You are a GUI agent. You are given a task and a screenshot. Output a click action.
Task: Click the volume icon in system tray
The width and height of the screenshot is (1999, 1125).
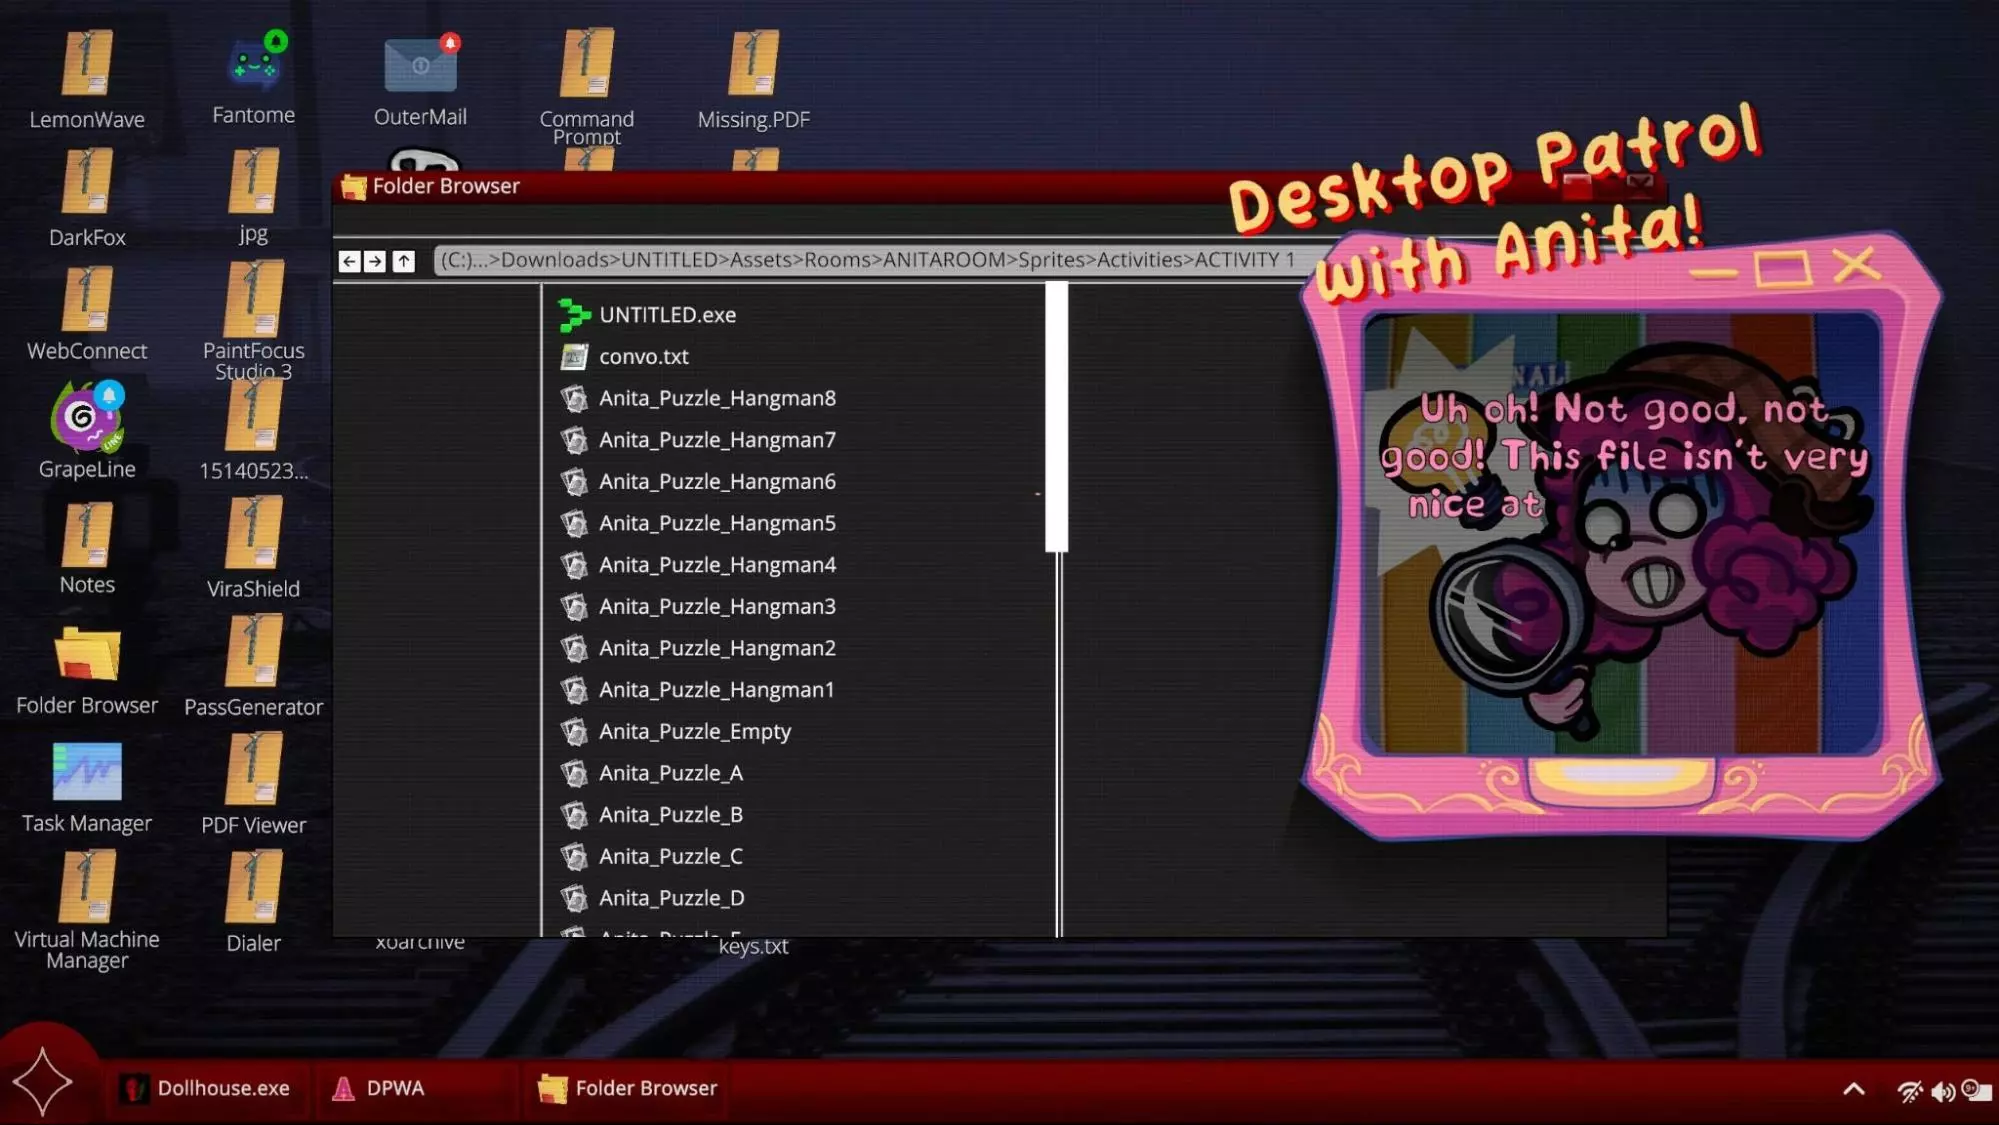tap(1942, 1091)
